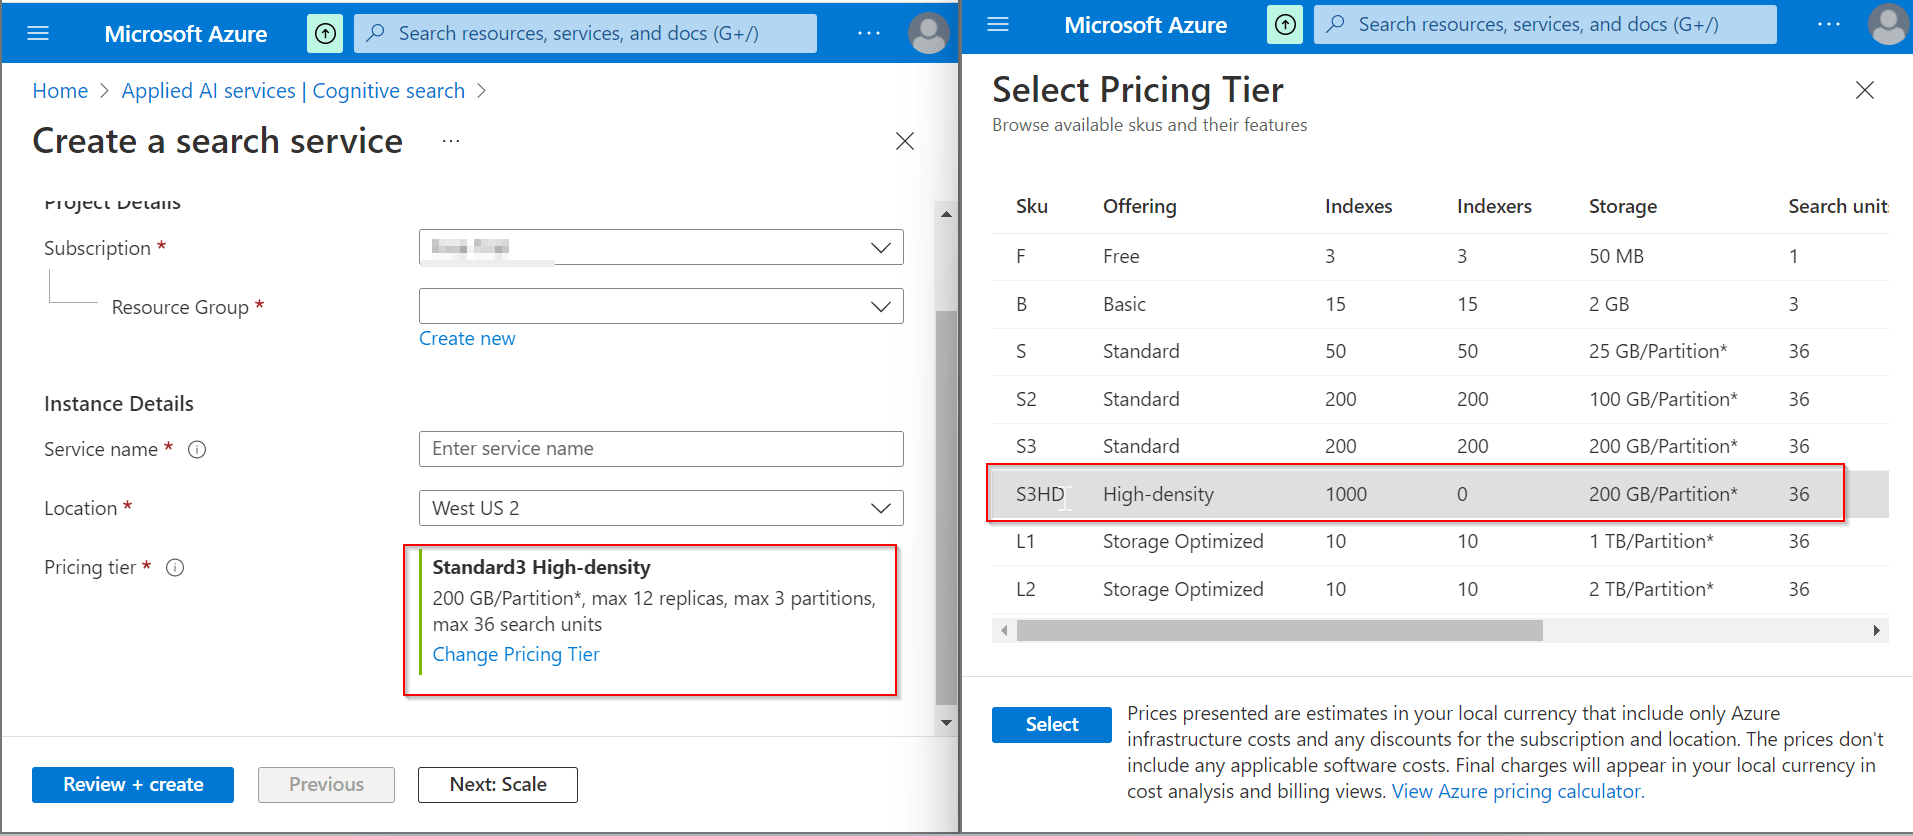Click upgrade arrow icon in left Azure header
This screenshot has height=836, width=1913.
click(325, 33)
